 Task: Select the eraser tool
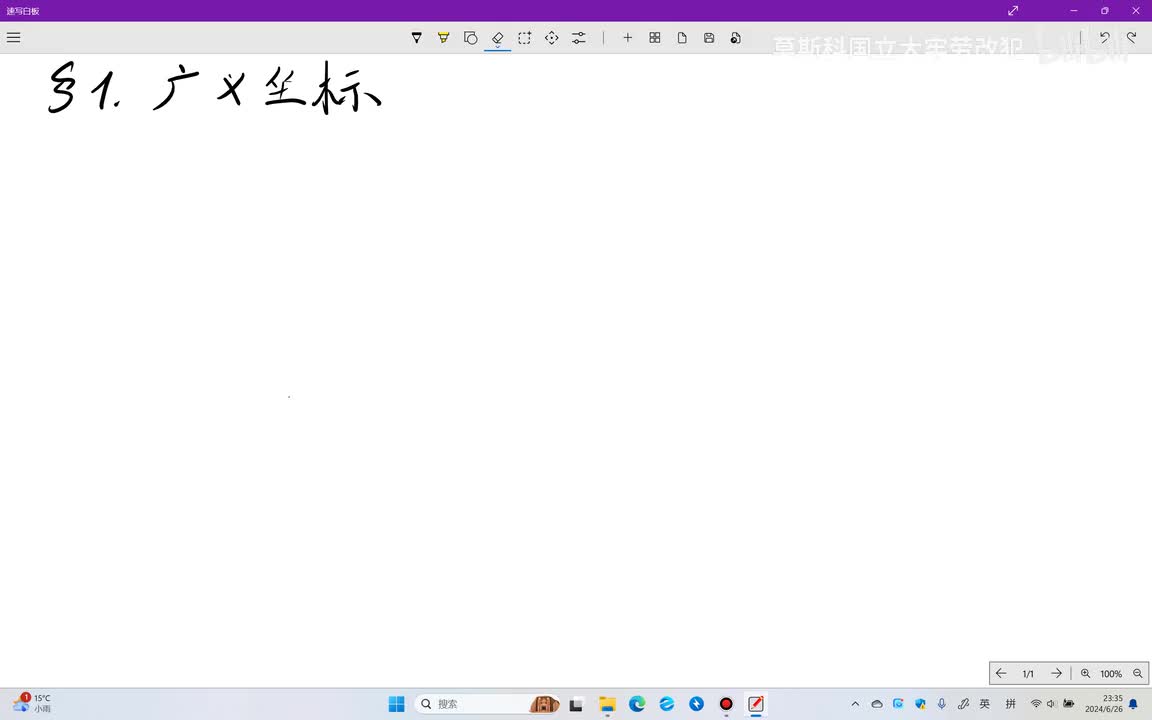click(497, 37)
